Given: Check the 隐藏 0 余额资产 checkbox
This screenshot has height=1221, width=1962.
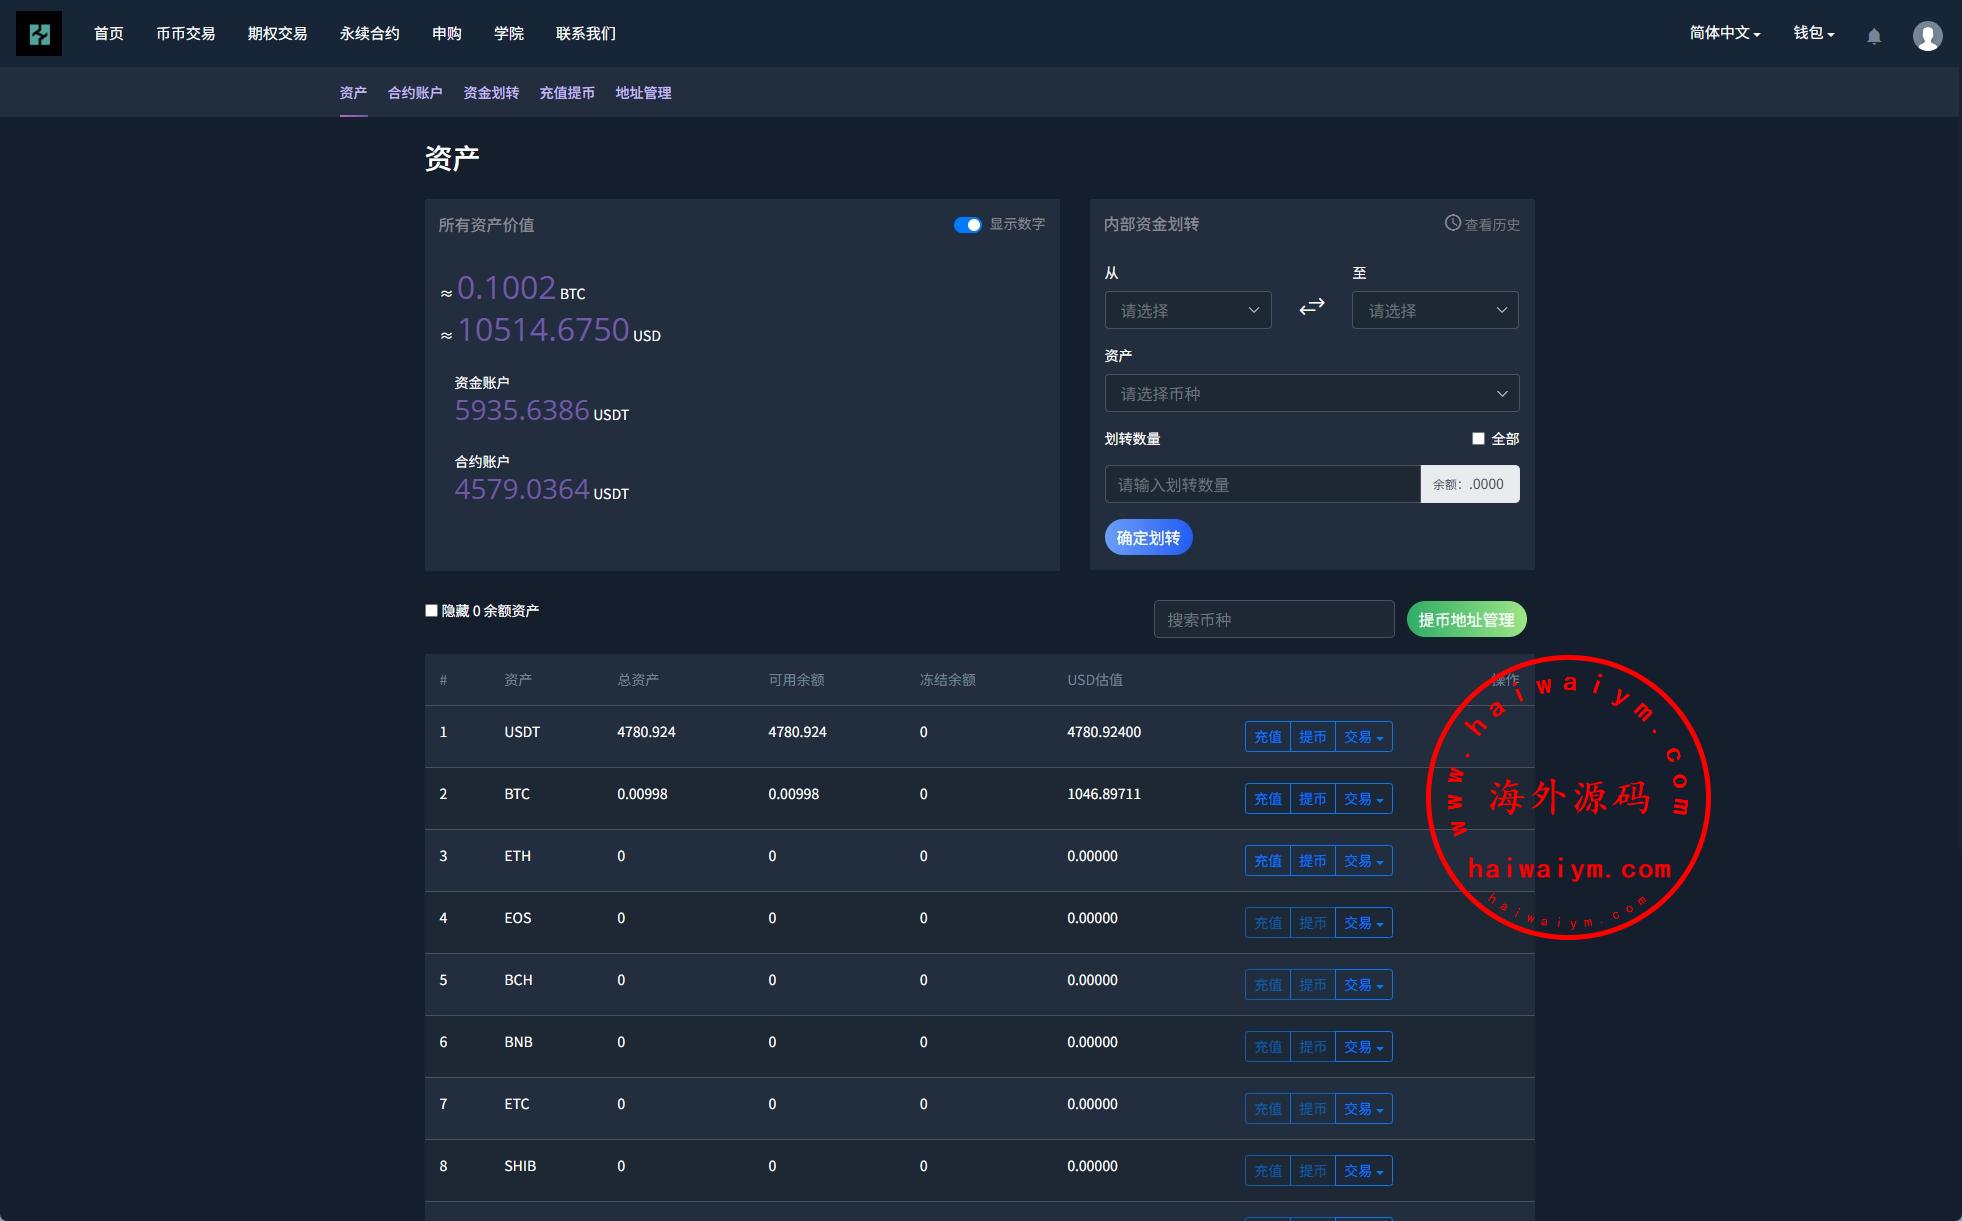Looking at the screenshot, I should (x=432, y=610).
